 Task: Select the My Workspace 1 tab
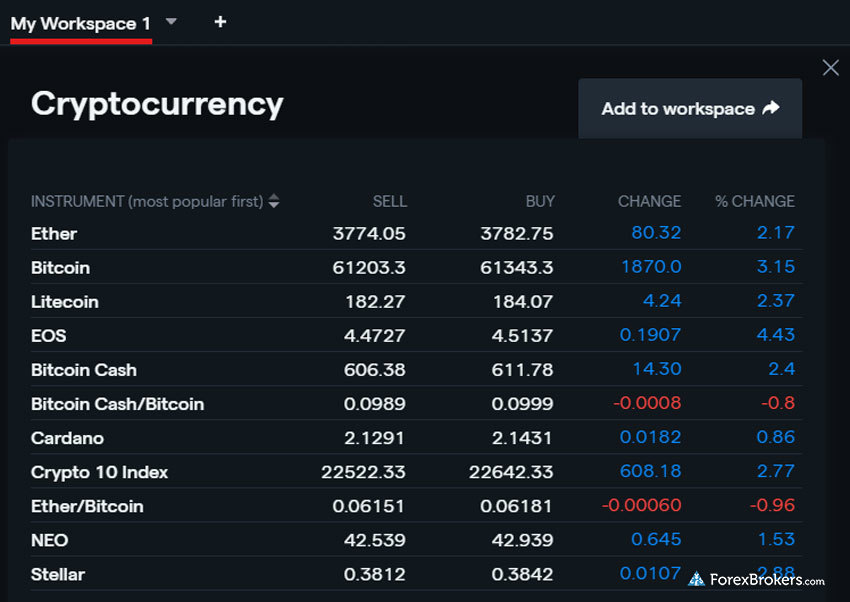81,23
